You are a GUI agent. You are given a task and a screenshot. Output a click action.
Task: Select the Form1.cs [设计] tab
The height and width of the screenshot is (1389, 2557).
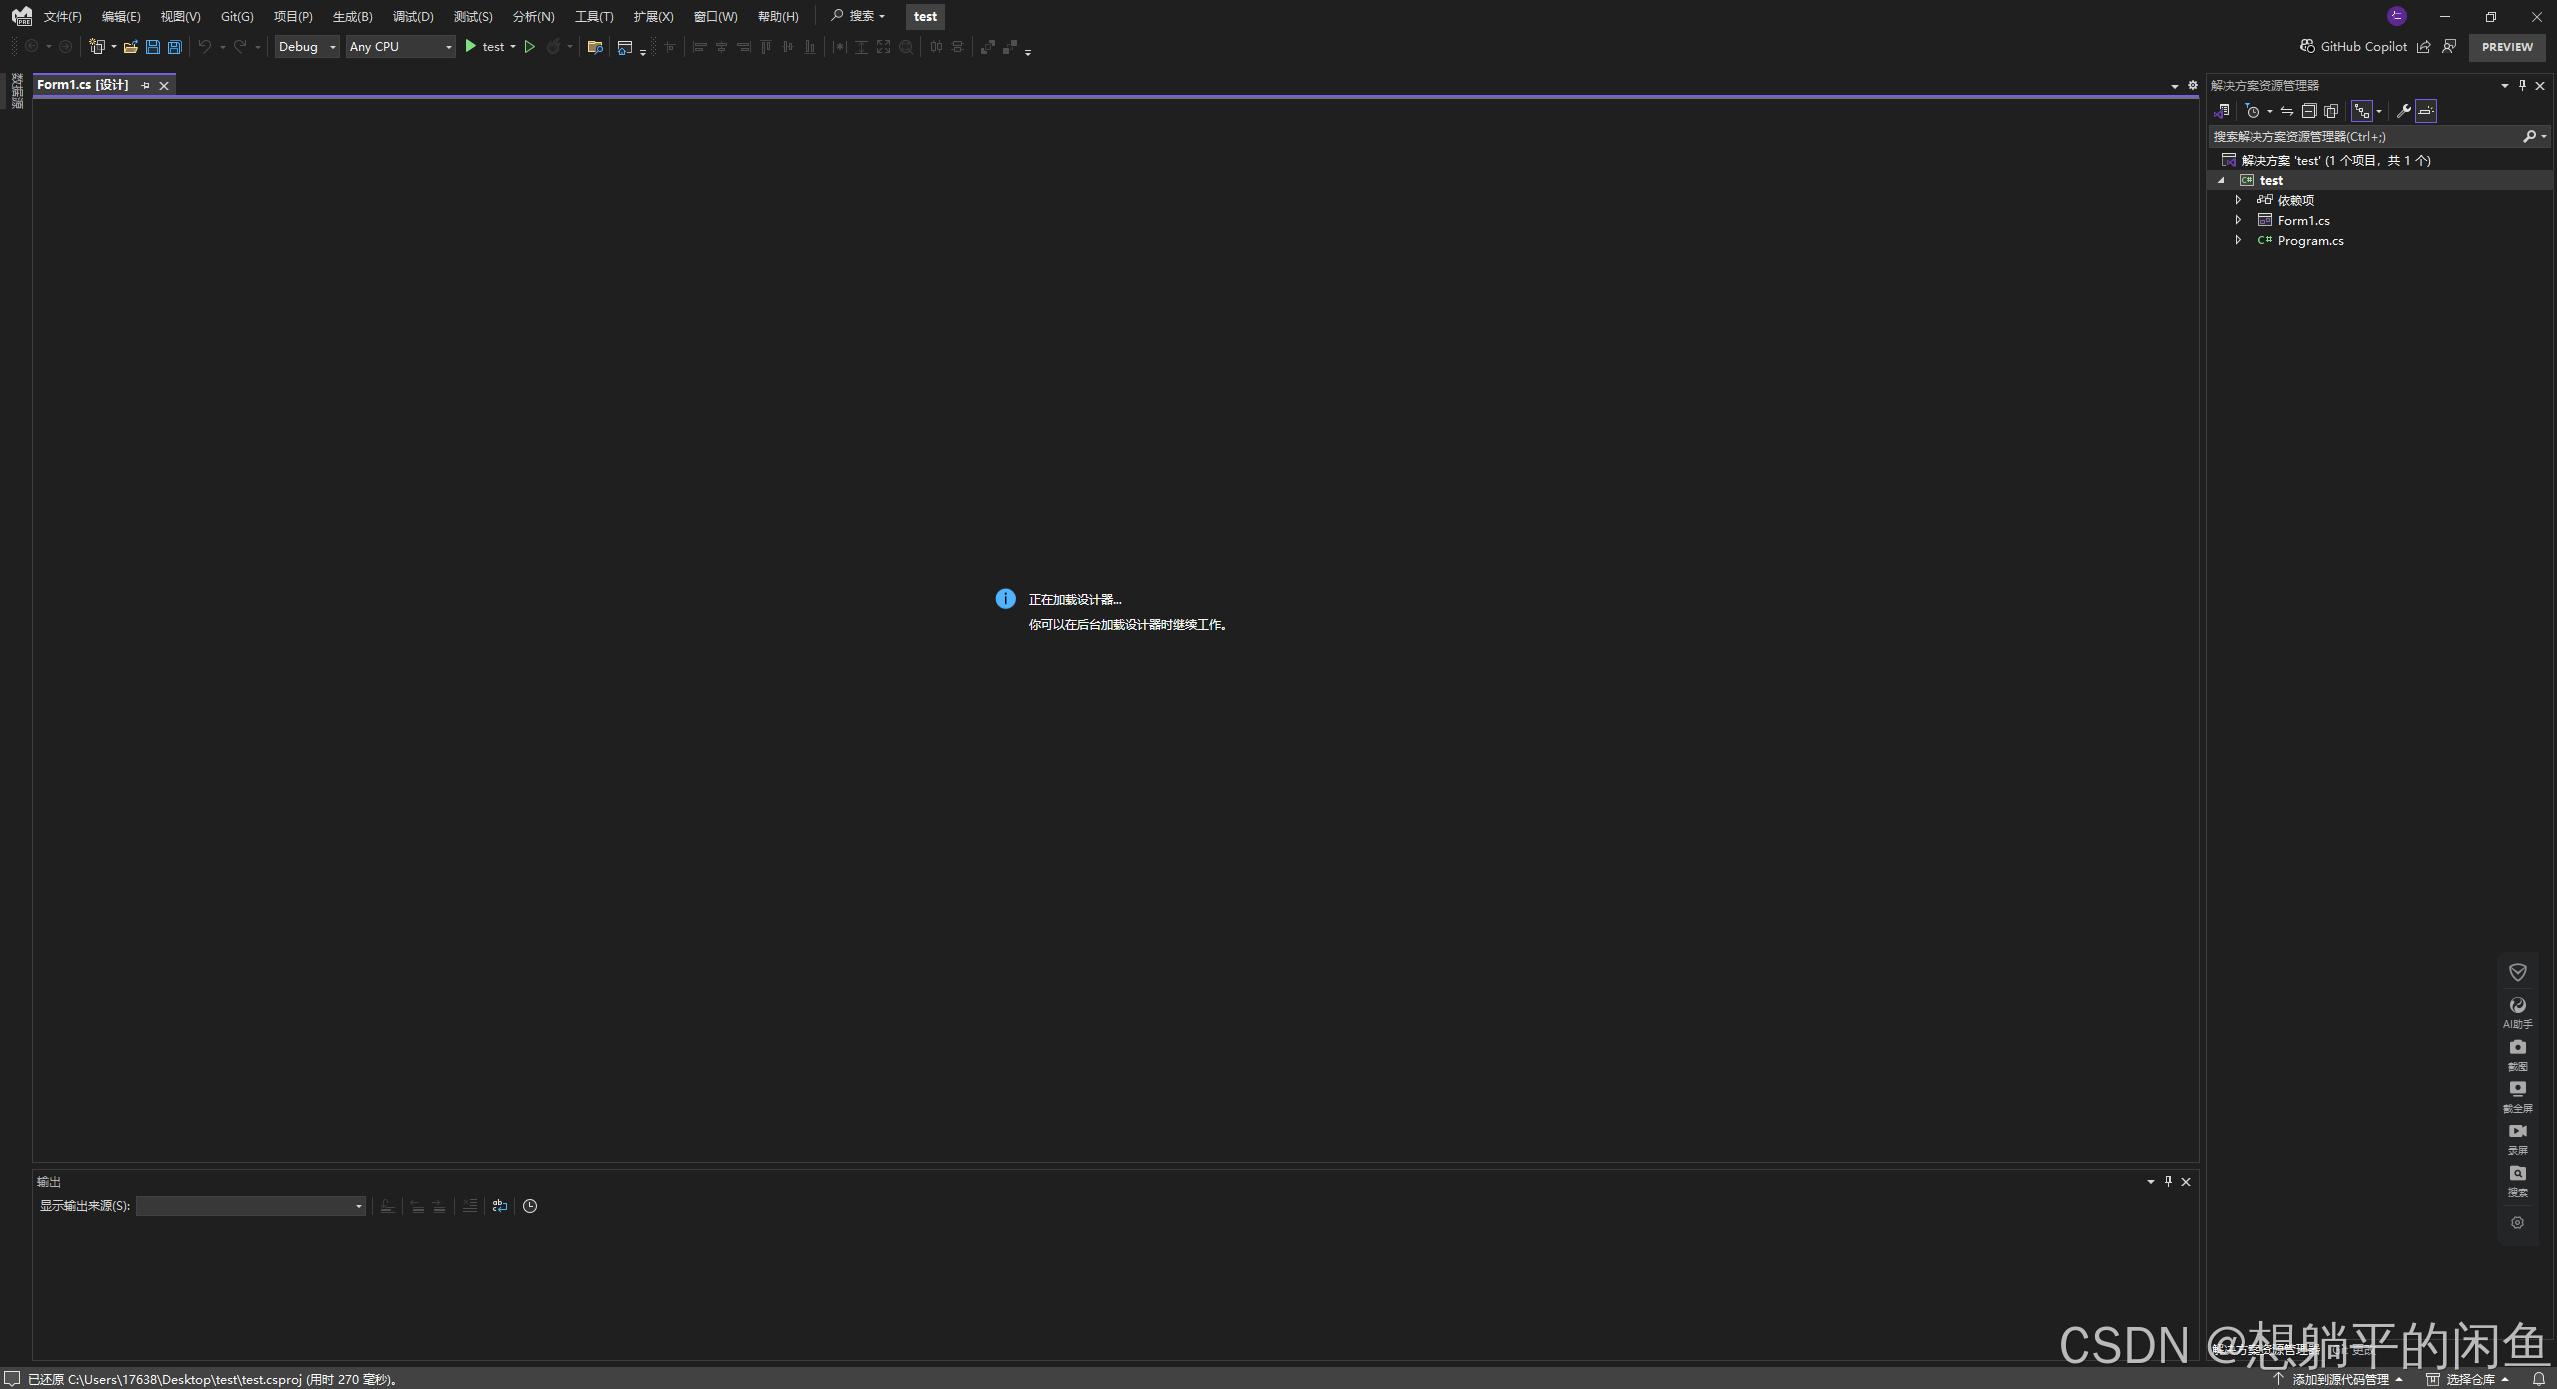[83, 85]
